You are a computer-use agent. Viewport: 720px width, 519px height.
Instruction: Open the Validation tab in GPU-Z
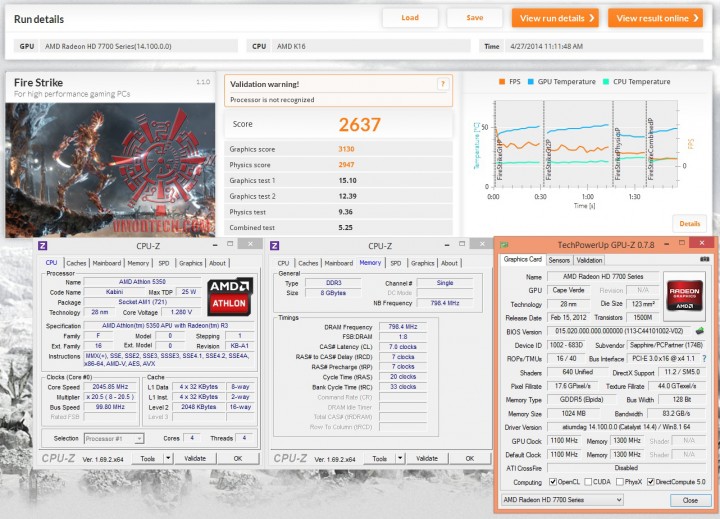(590, 260)
